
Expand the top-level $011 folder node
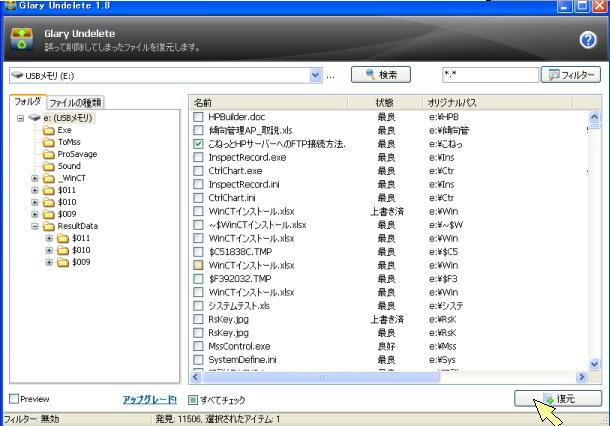[35, 190]
